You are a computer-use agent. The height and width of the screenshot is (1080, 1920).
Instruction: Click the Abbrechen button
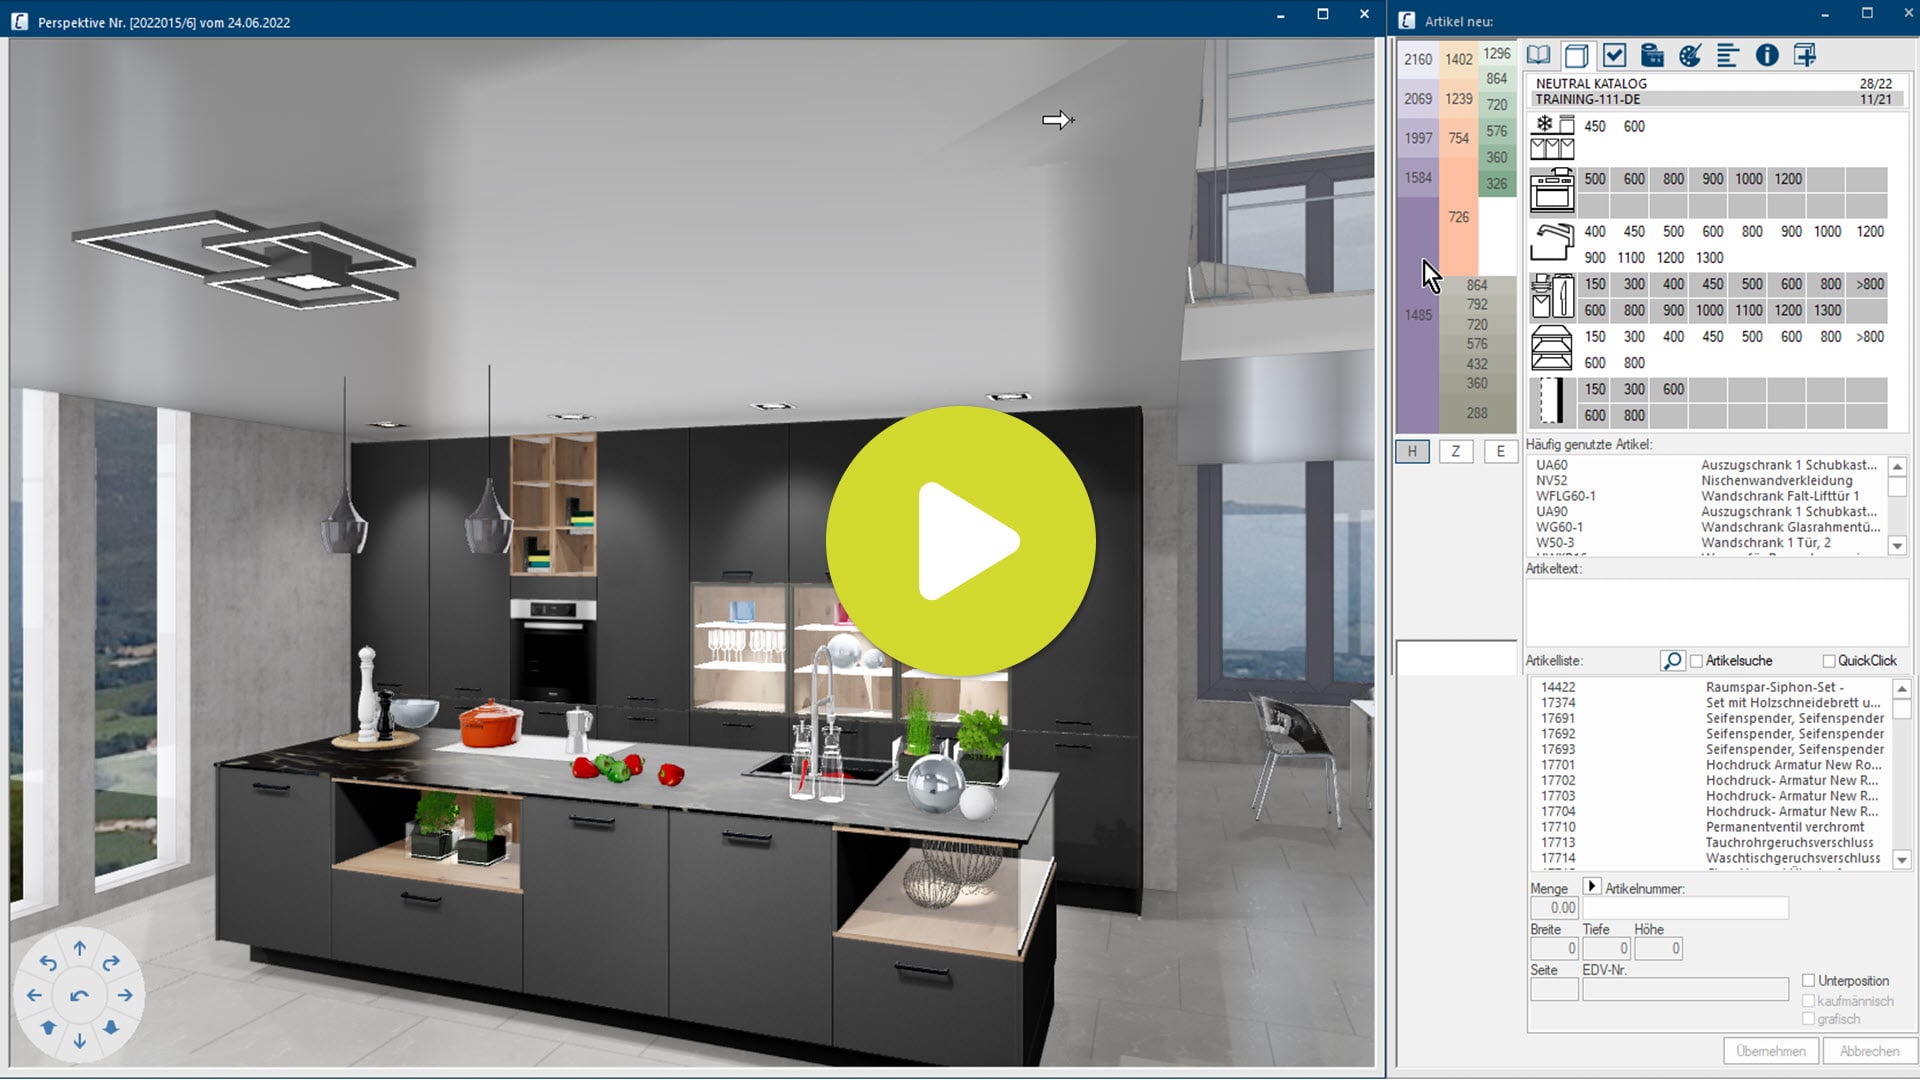pos(1868,1051)
